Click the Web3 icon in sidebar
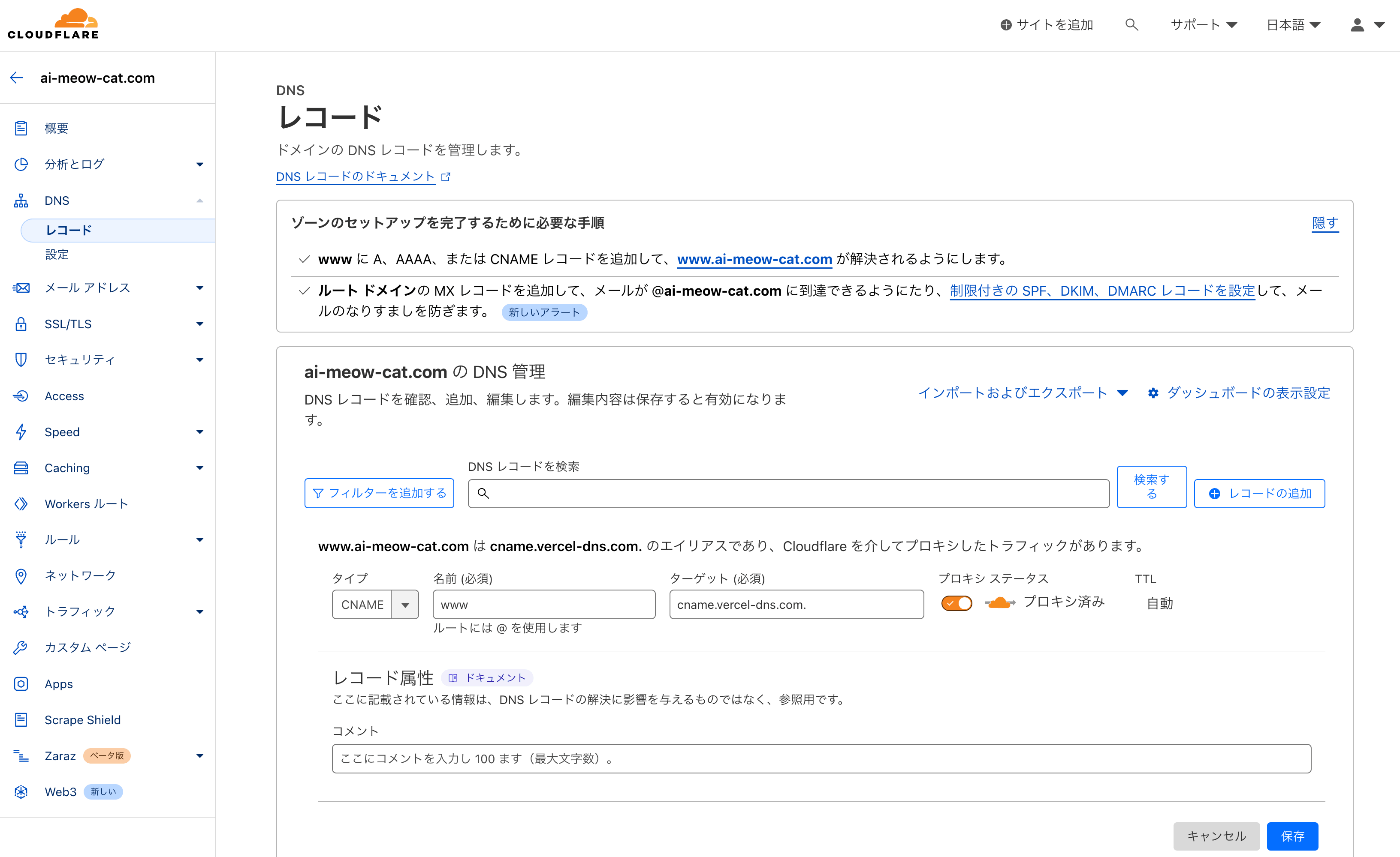Screen dimensions: 1400x857 [x=21, y=792]
